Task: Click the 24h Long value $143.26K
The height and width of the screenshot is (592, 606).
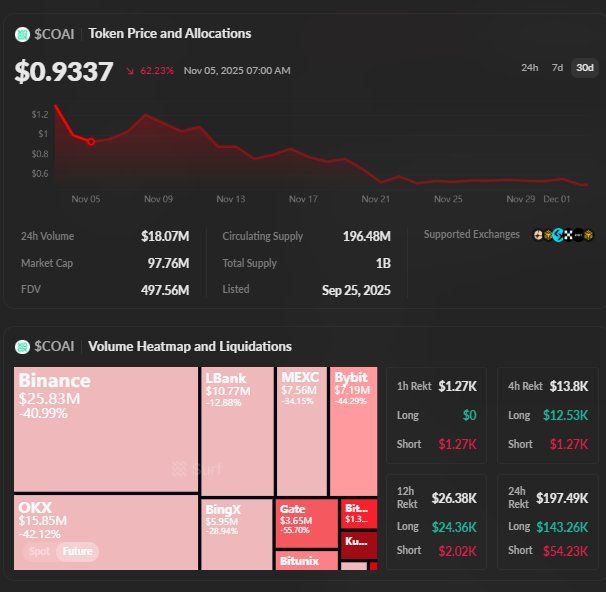Action: [x=562, y=527]
